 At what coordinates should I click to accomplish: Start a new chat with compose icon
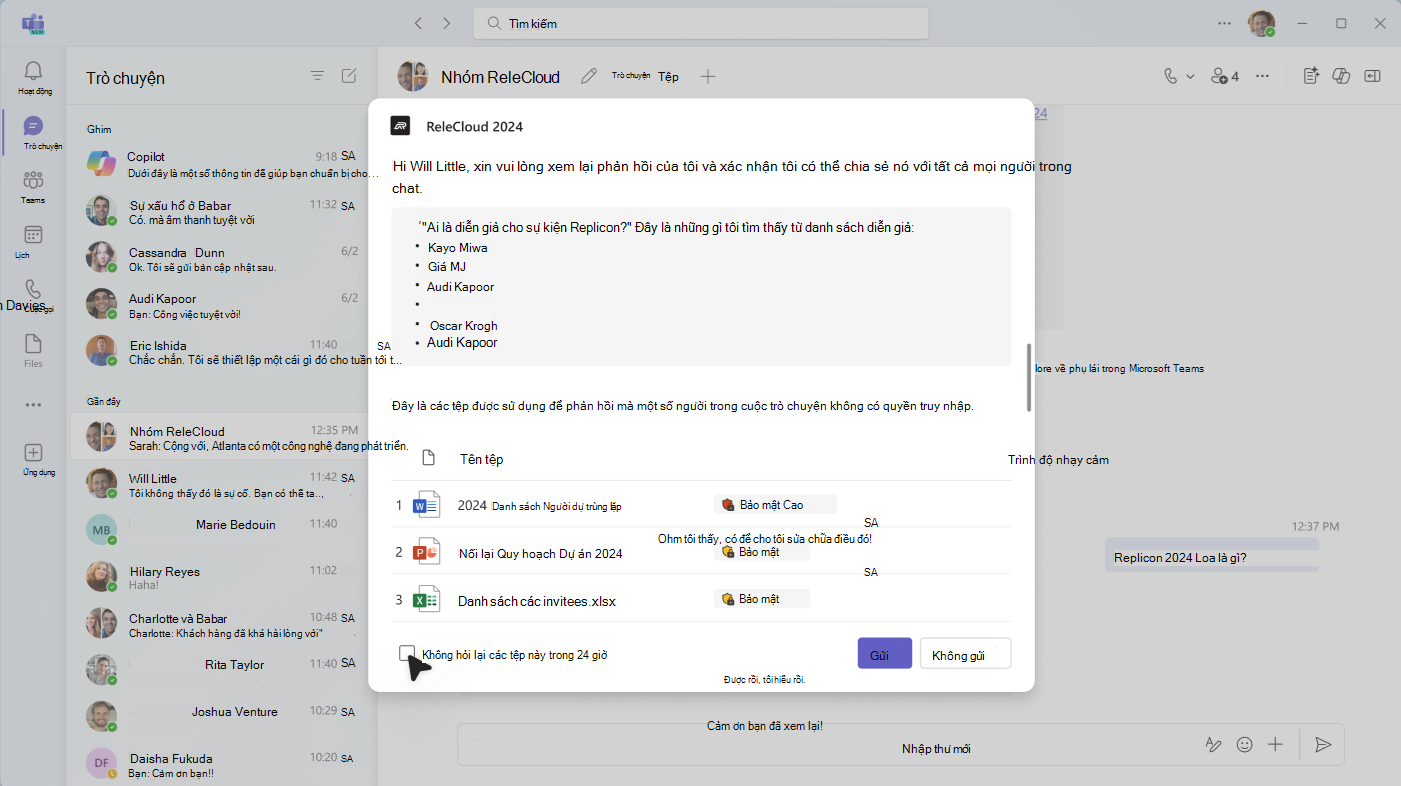pyautogui.click(x=348, y=76)
